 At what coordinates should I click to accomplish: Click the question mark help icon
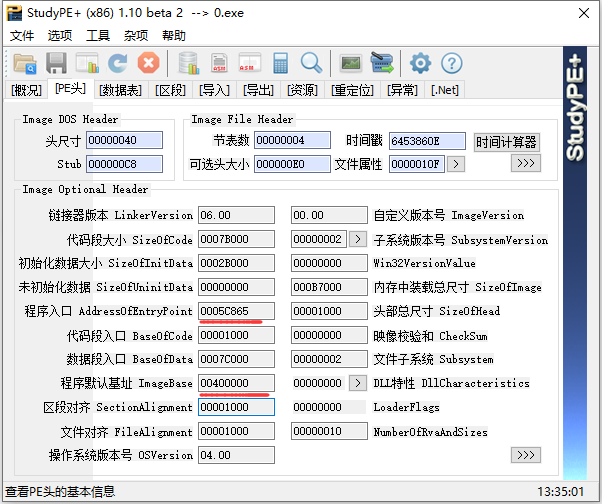(452, 63)
